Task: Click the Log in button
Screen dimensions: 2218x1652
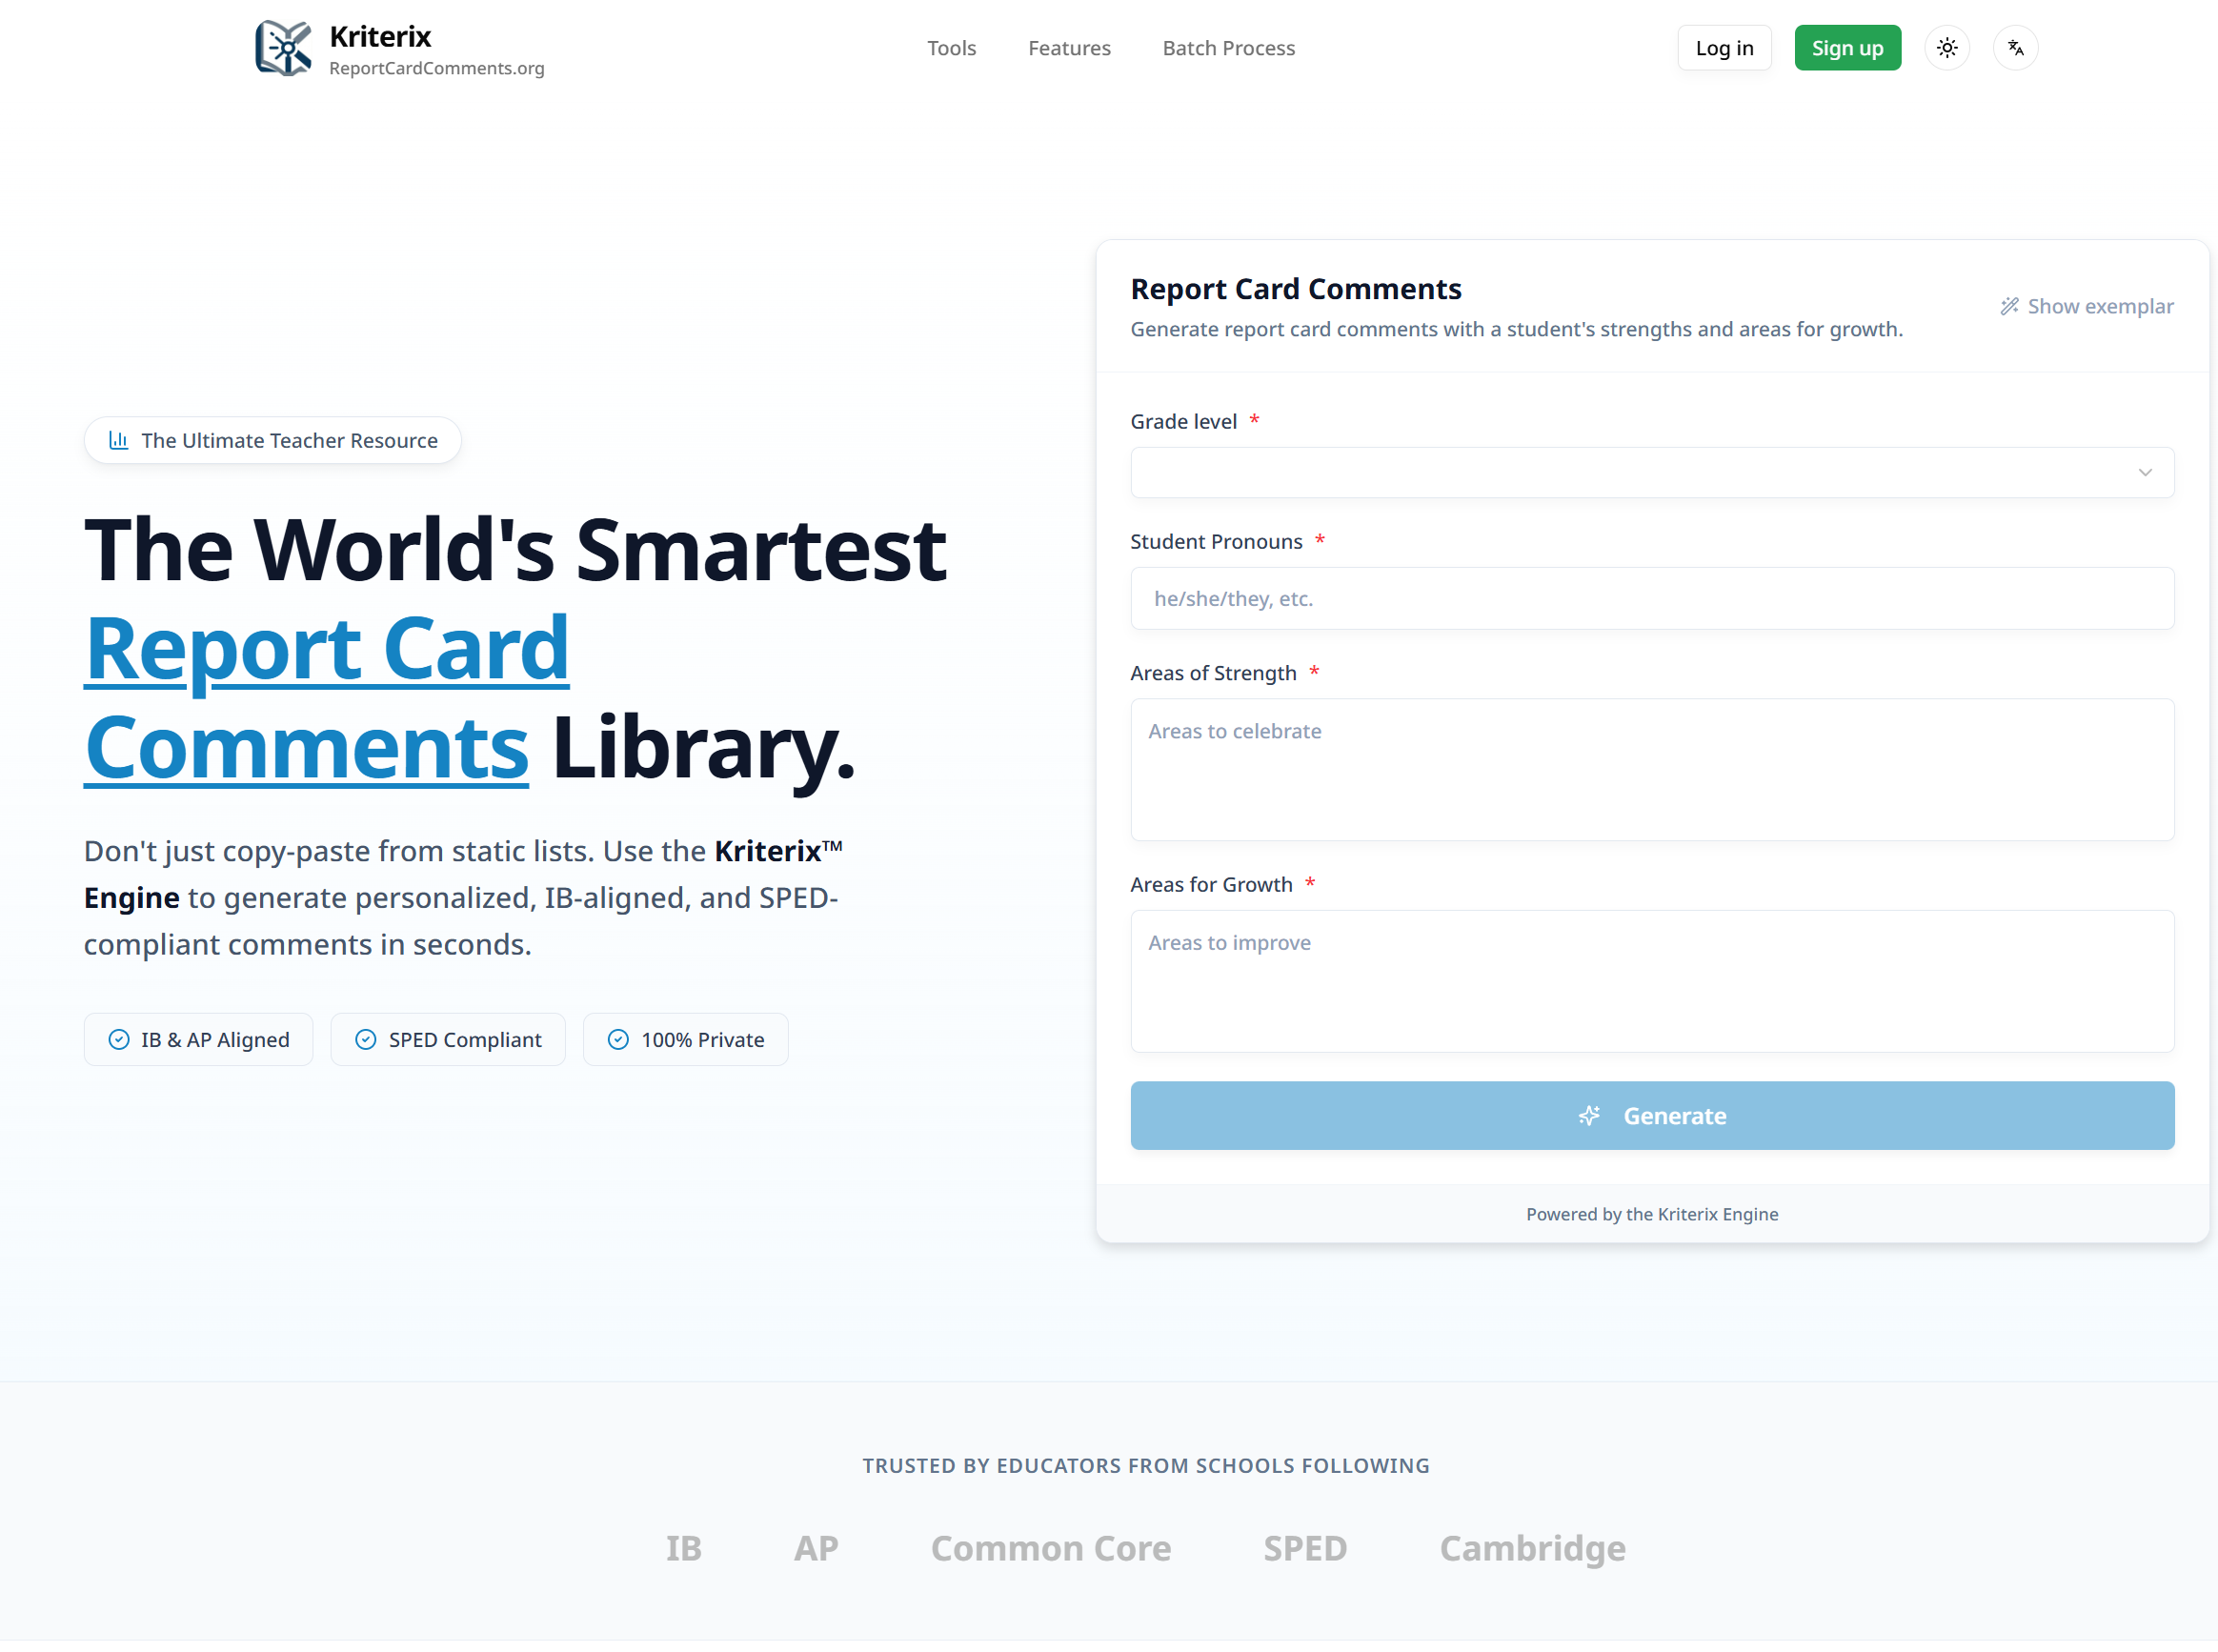Action: 1724,47
